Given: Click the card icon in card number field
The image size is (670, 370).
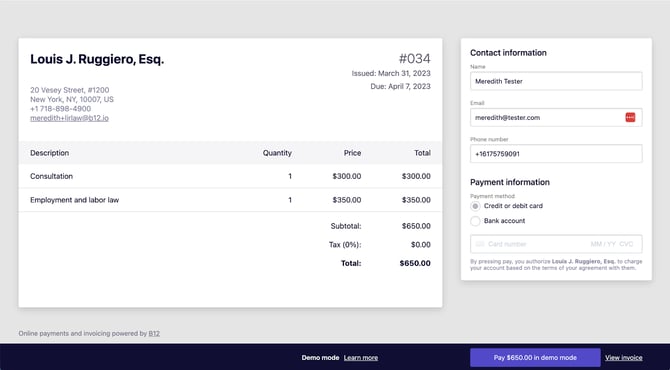Looking at the screenshot, I should pos(480,244).
